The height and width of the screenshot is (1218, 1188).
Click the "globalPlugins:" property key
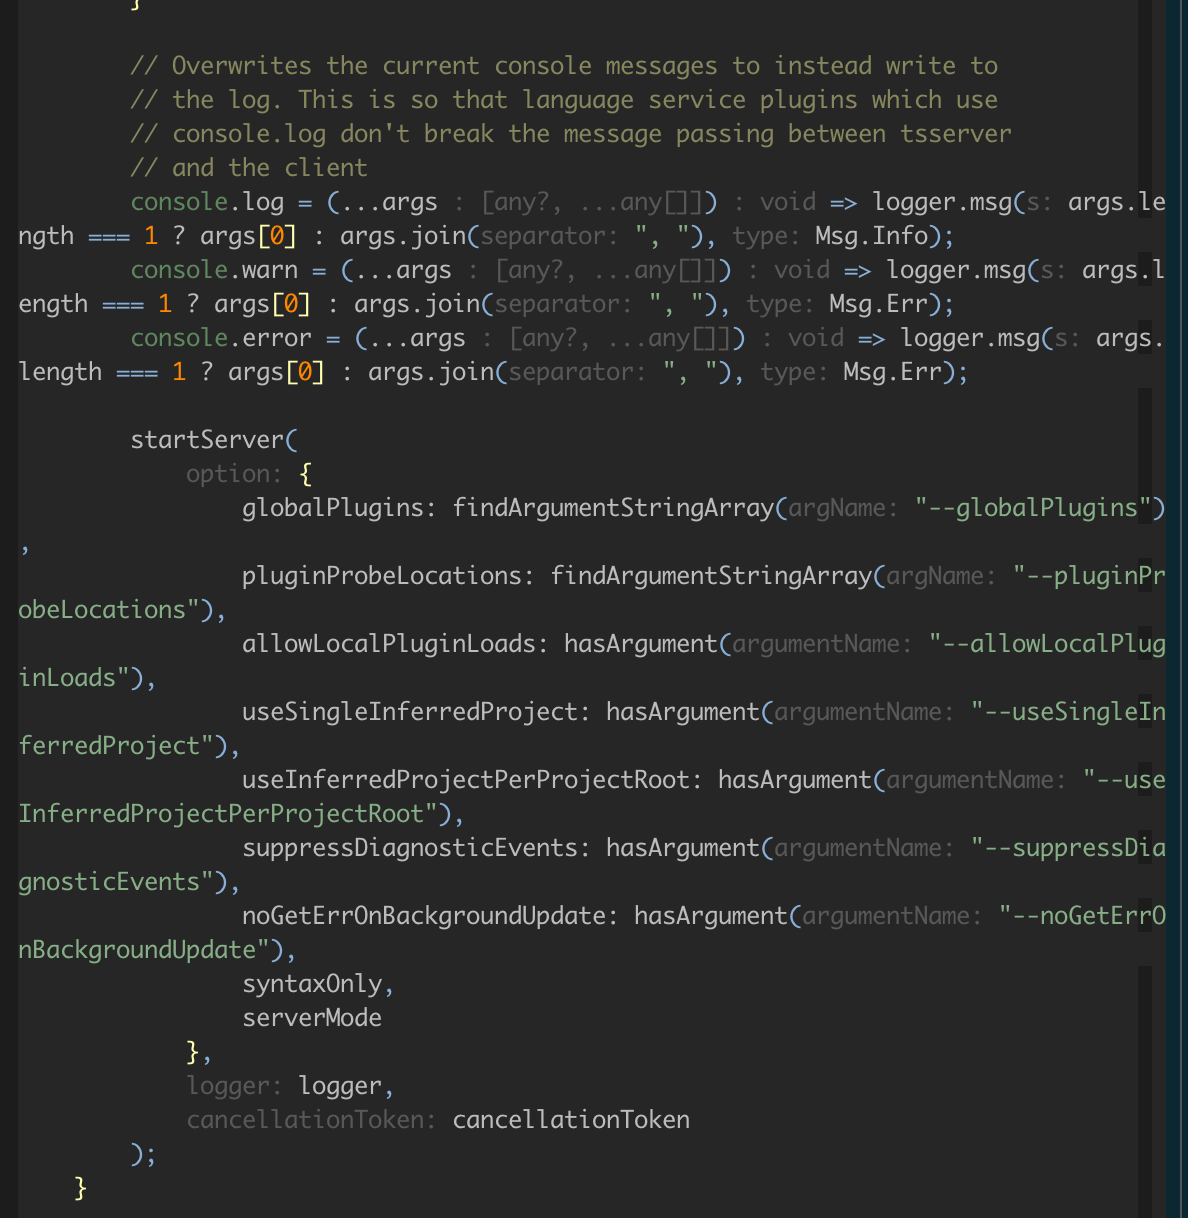339,508
